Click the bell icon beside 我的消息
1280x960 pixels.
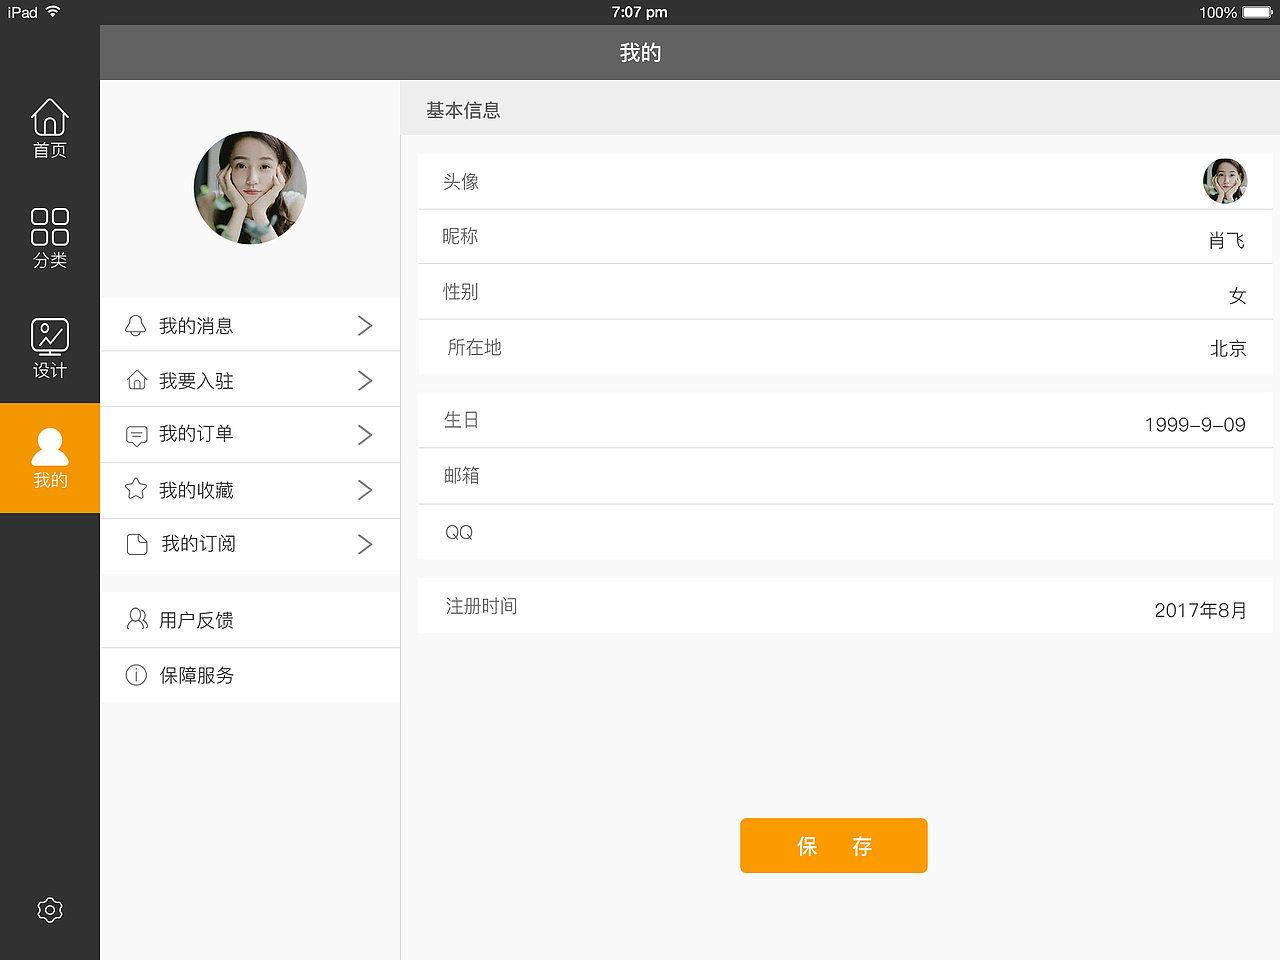pyautogui.click(x=136, y=326)
